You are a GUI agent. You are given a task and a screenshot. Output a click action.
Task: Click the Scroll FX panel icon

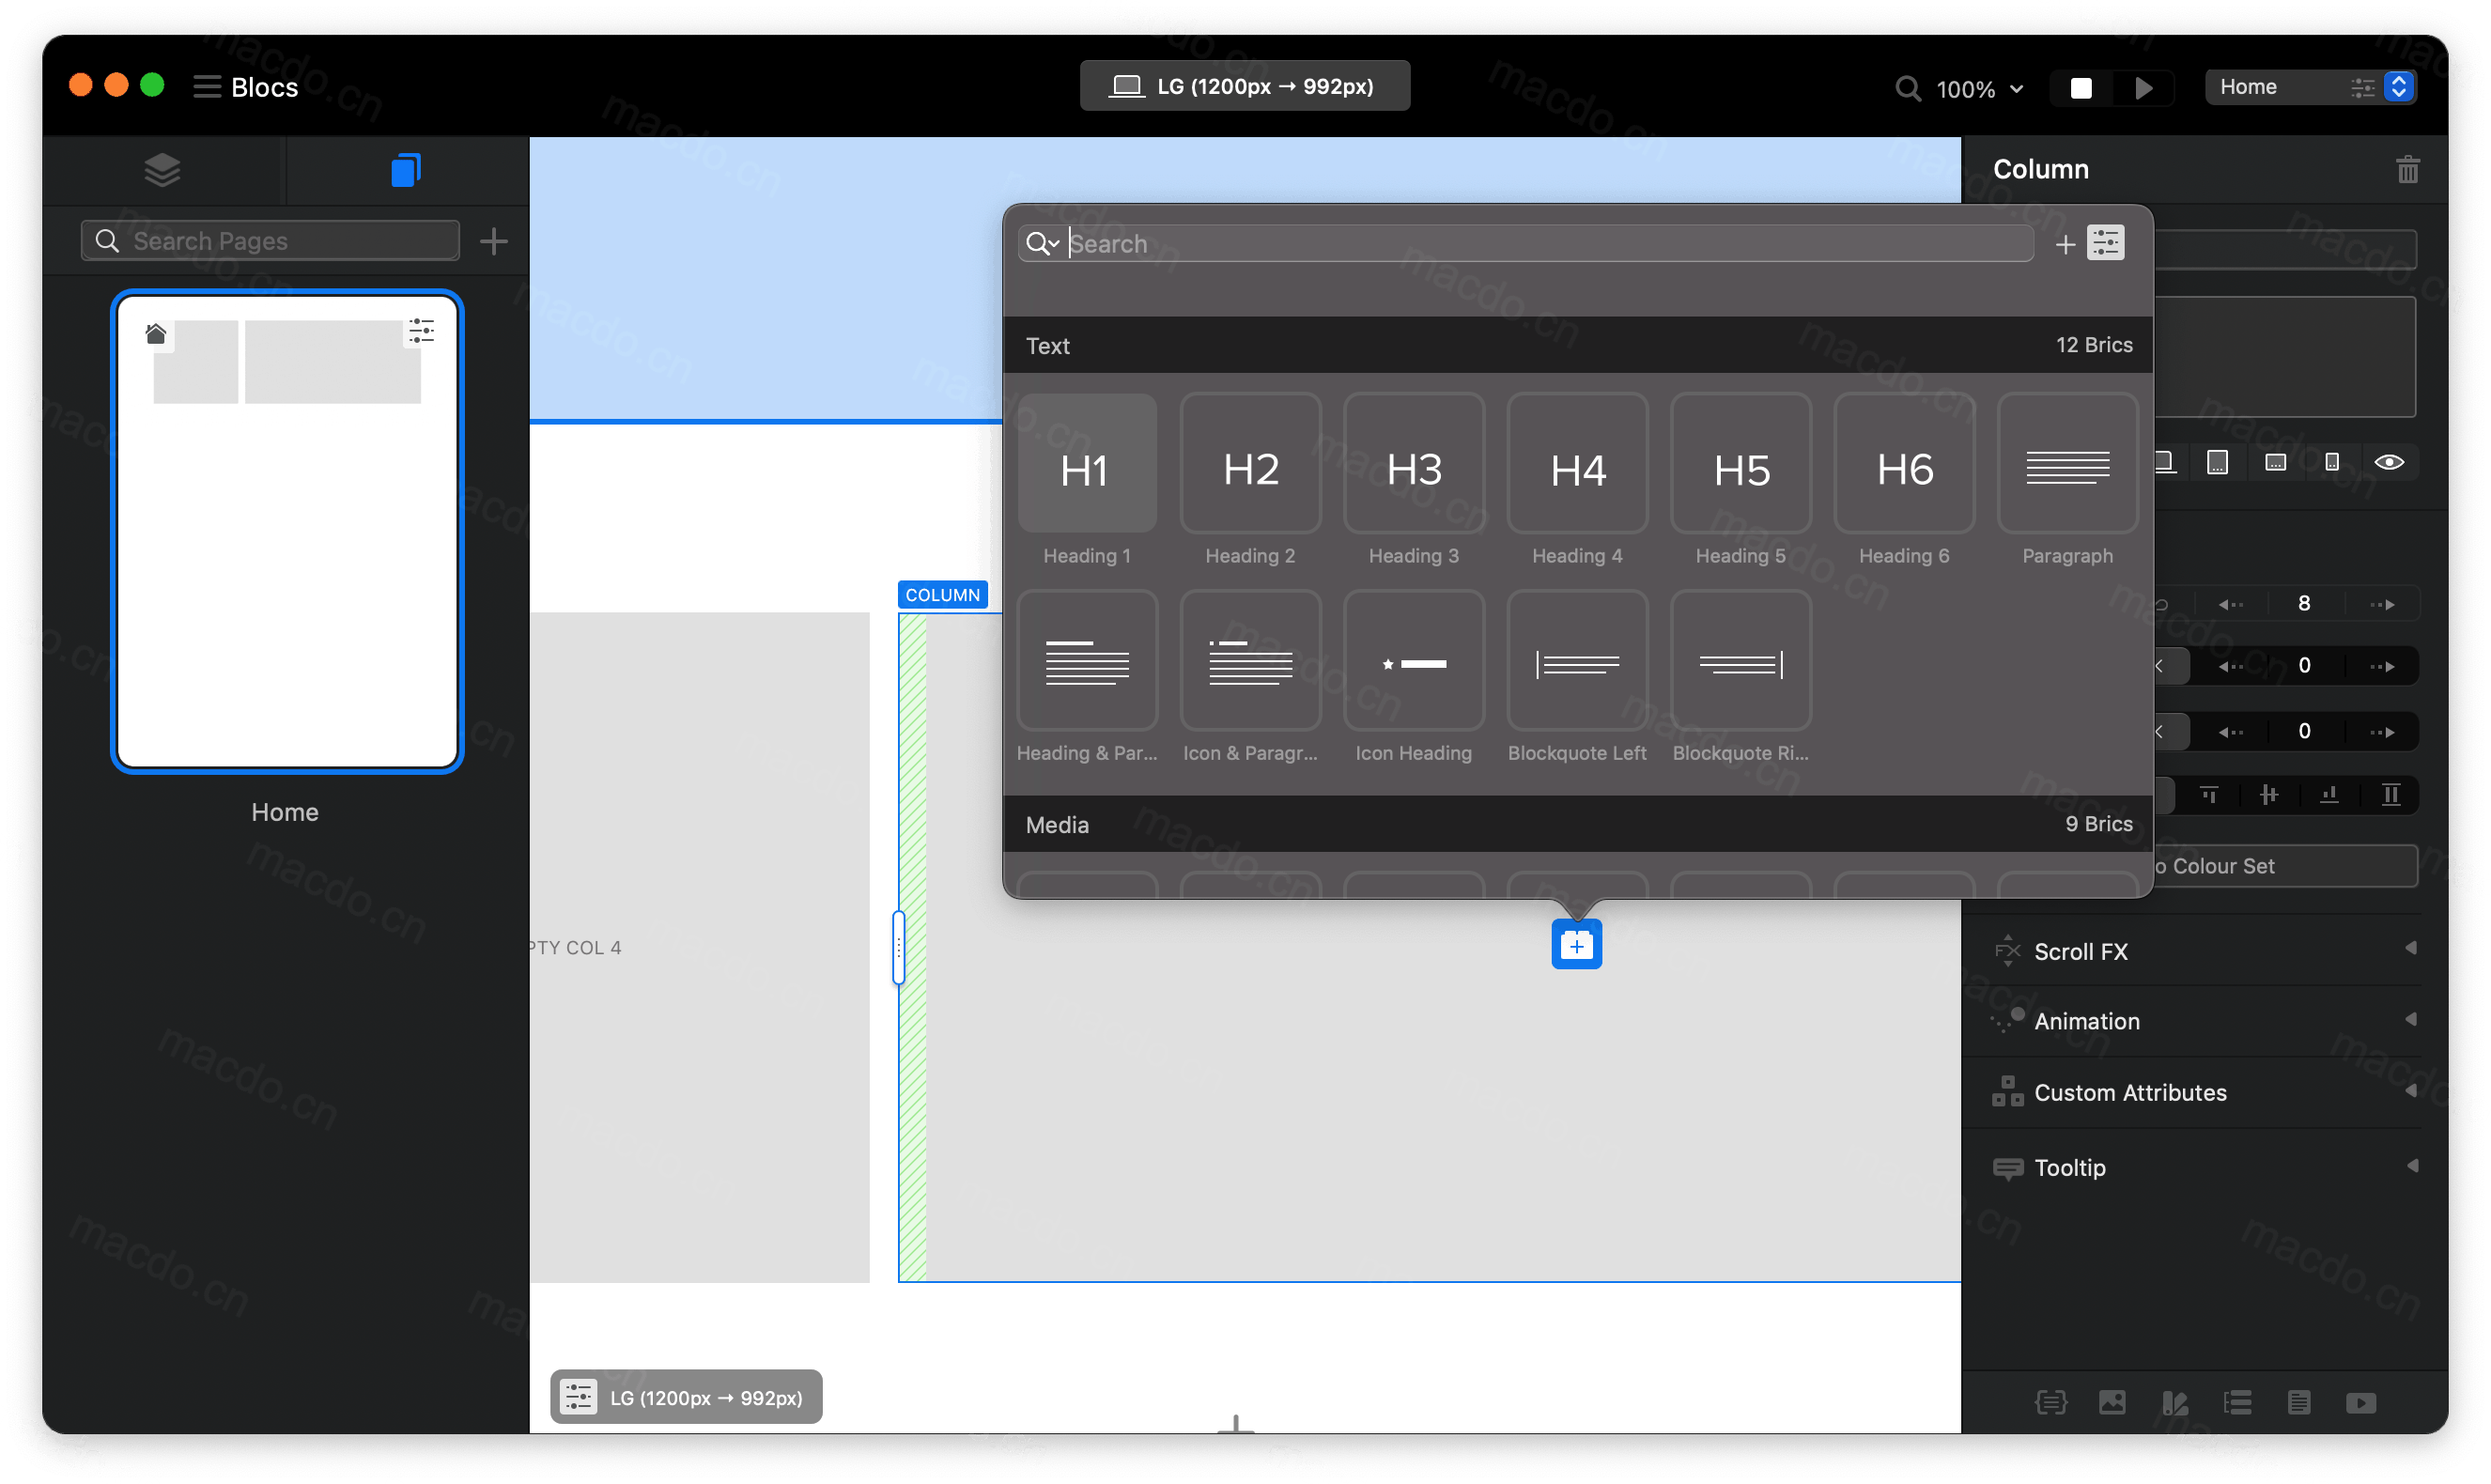coord(2007,951)
